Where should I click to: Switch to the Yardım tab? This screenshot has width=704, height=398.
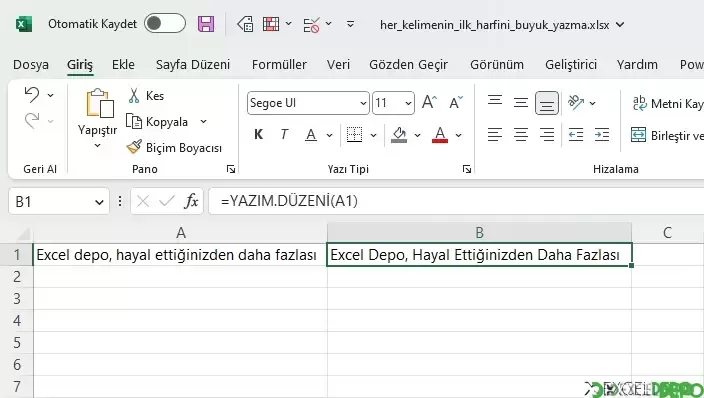[x=637, y=65]
